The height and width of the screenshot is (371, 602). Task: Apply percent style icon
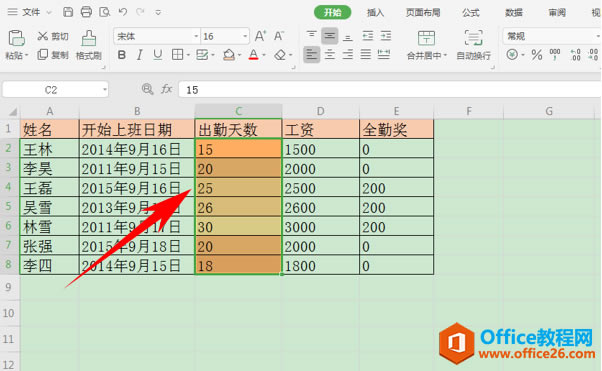pos(537,55)
